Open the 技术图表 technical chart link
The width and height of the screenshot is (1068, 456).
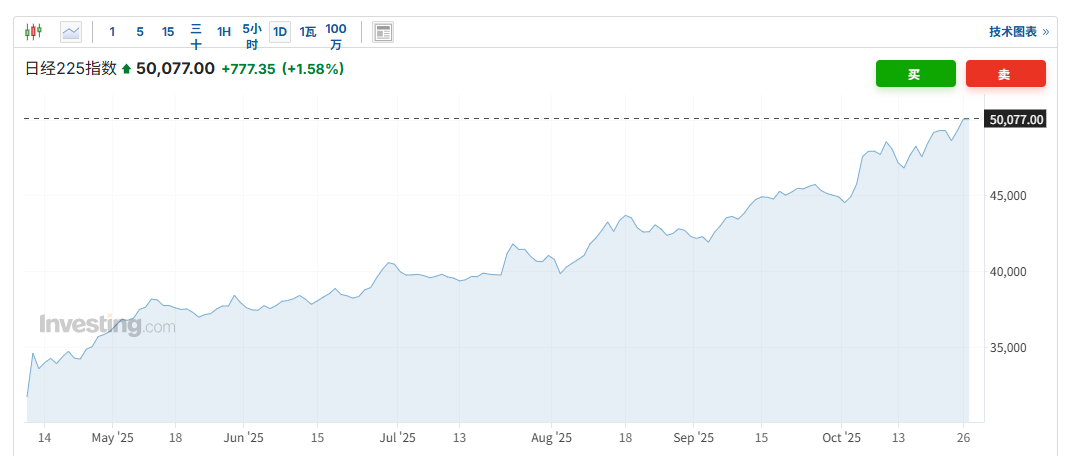point(1013,32)
